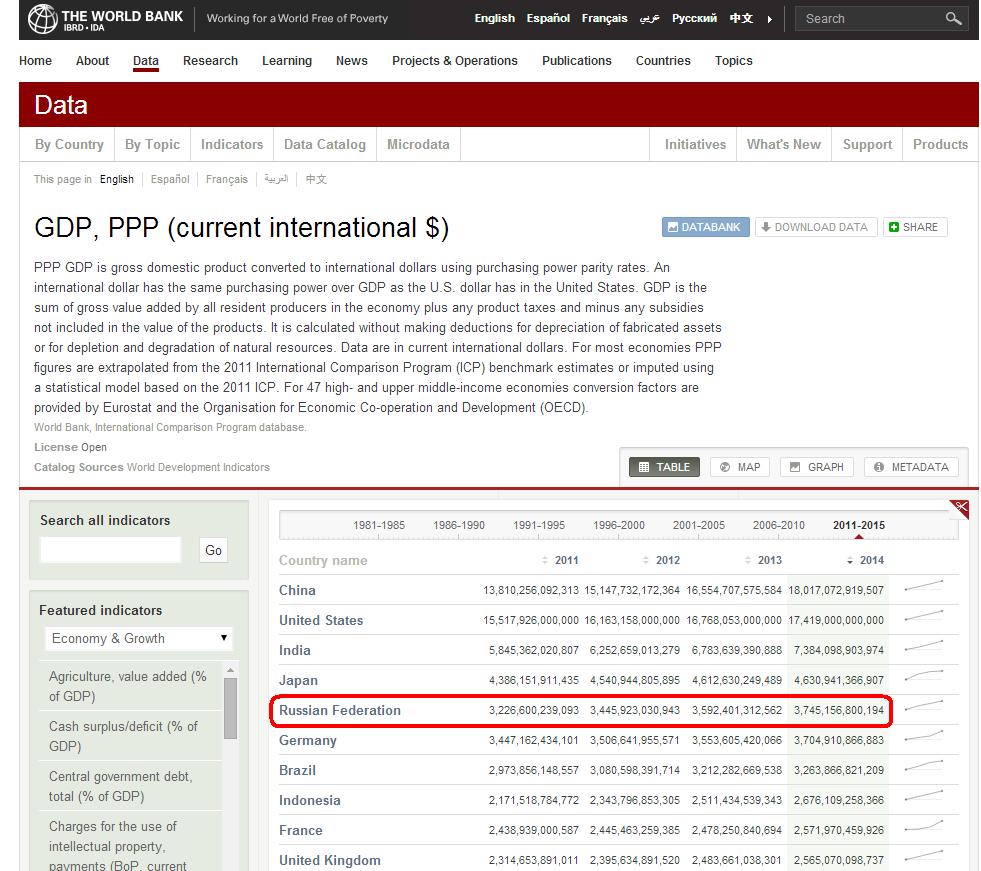The width and height of the screenshot is (981, 871).
Task: View Germany sparkline trend chart
Action: pyautogui.click(x=923, y=736)
